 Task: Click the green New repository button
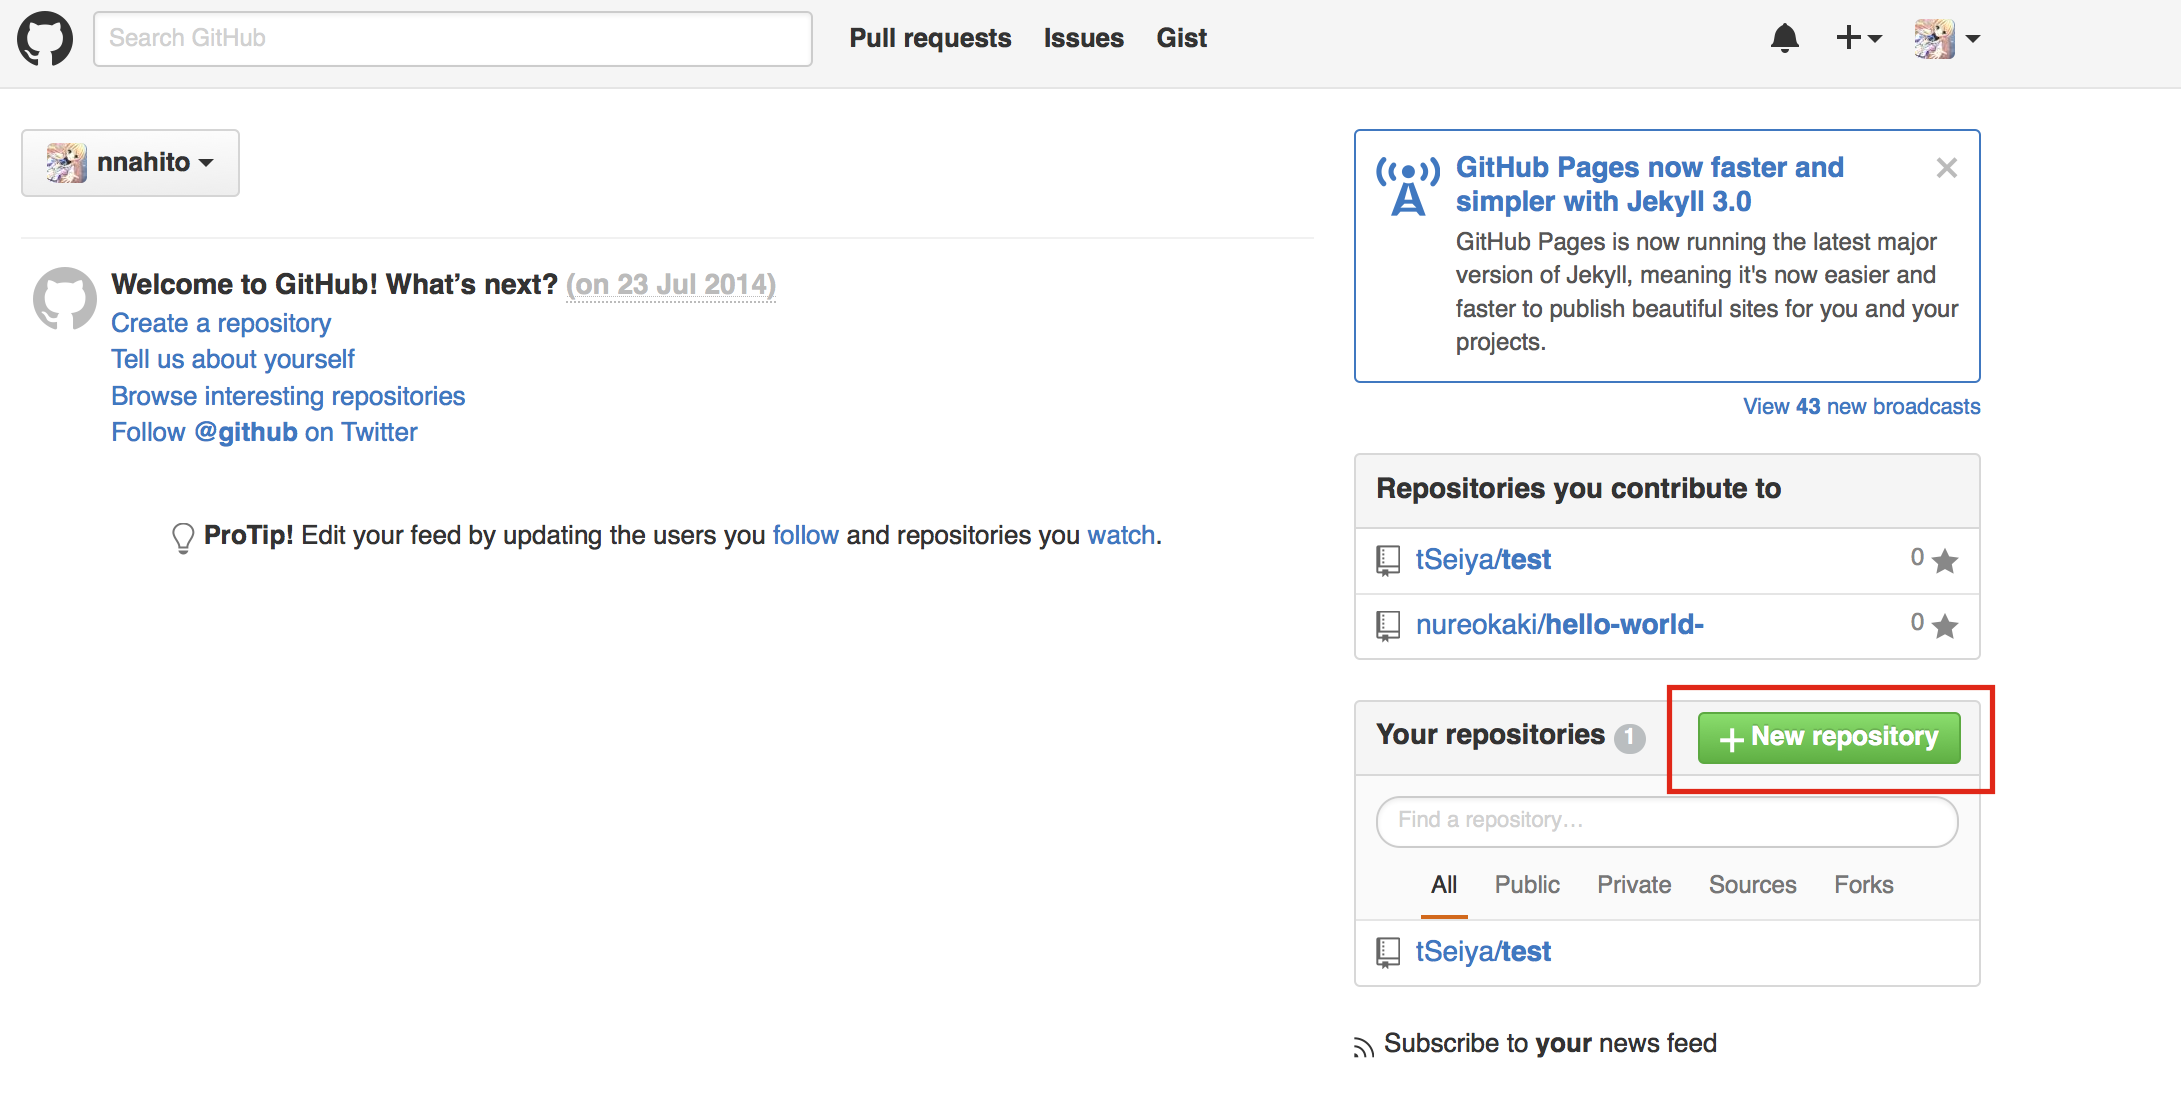coord(1827,737)
